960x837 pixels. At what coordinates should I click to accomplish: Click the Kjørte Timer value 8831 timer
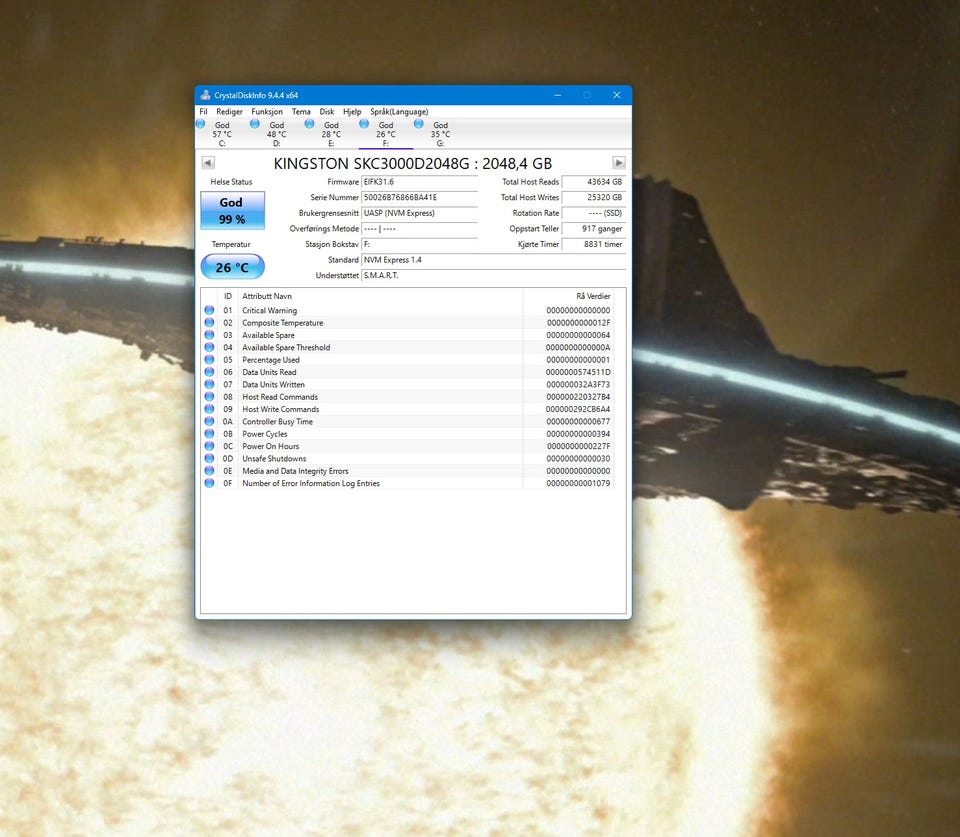click(593, 244)
